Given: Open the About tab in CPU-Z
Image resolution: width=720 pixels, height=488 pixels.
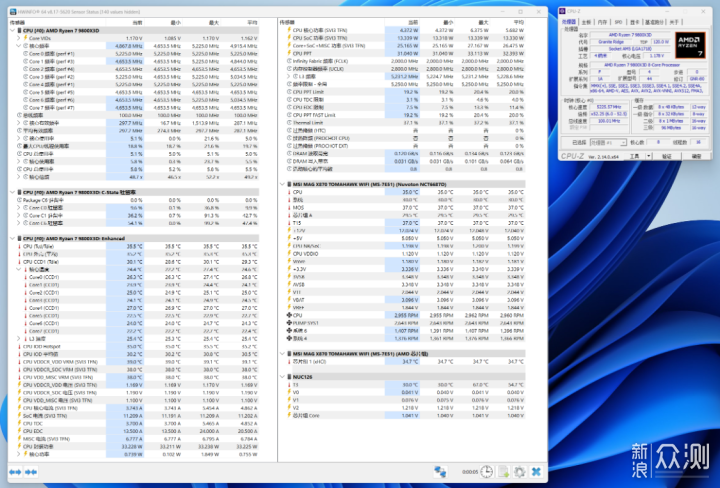Looking at the screenshot, I should (x=674, y=22).
